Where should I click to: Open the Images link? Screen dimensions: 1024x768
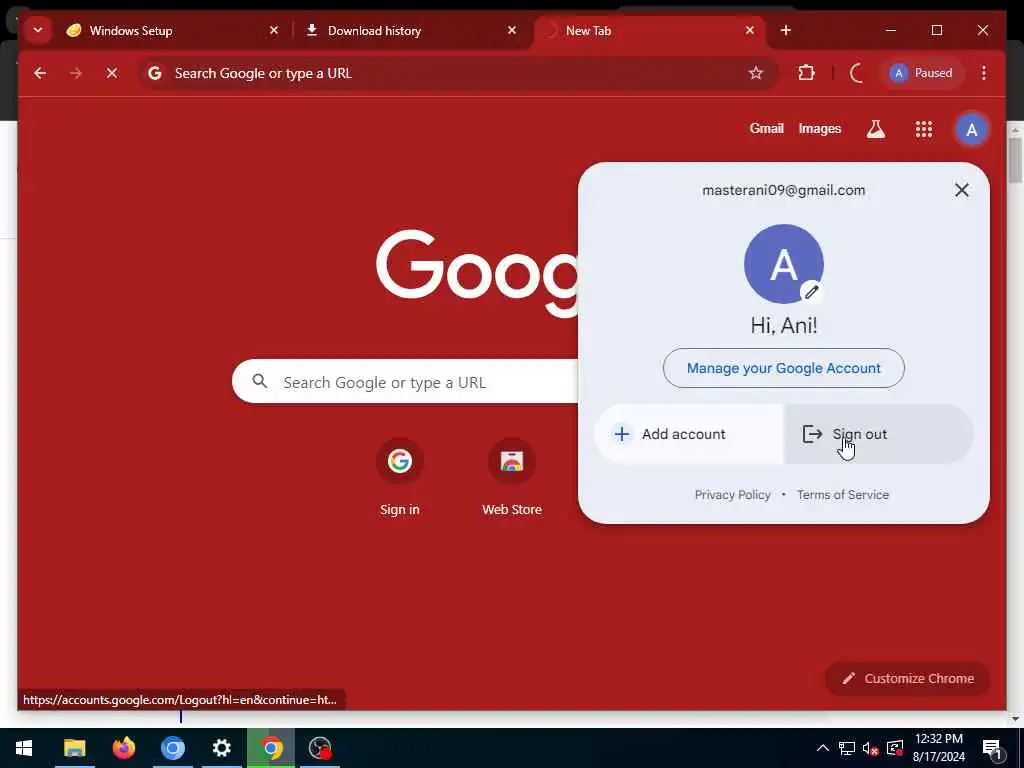coord(820,129)
